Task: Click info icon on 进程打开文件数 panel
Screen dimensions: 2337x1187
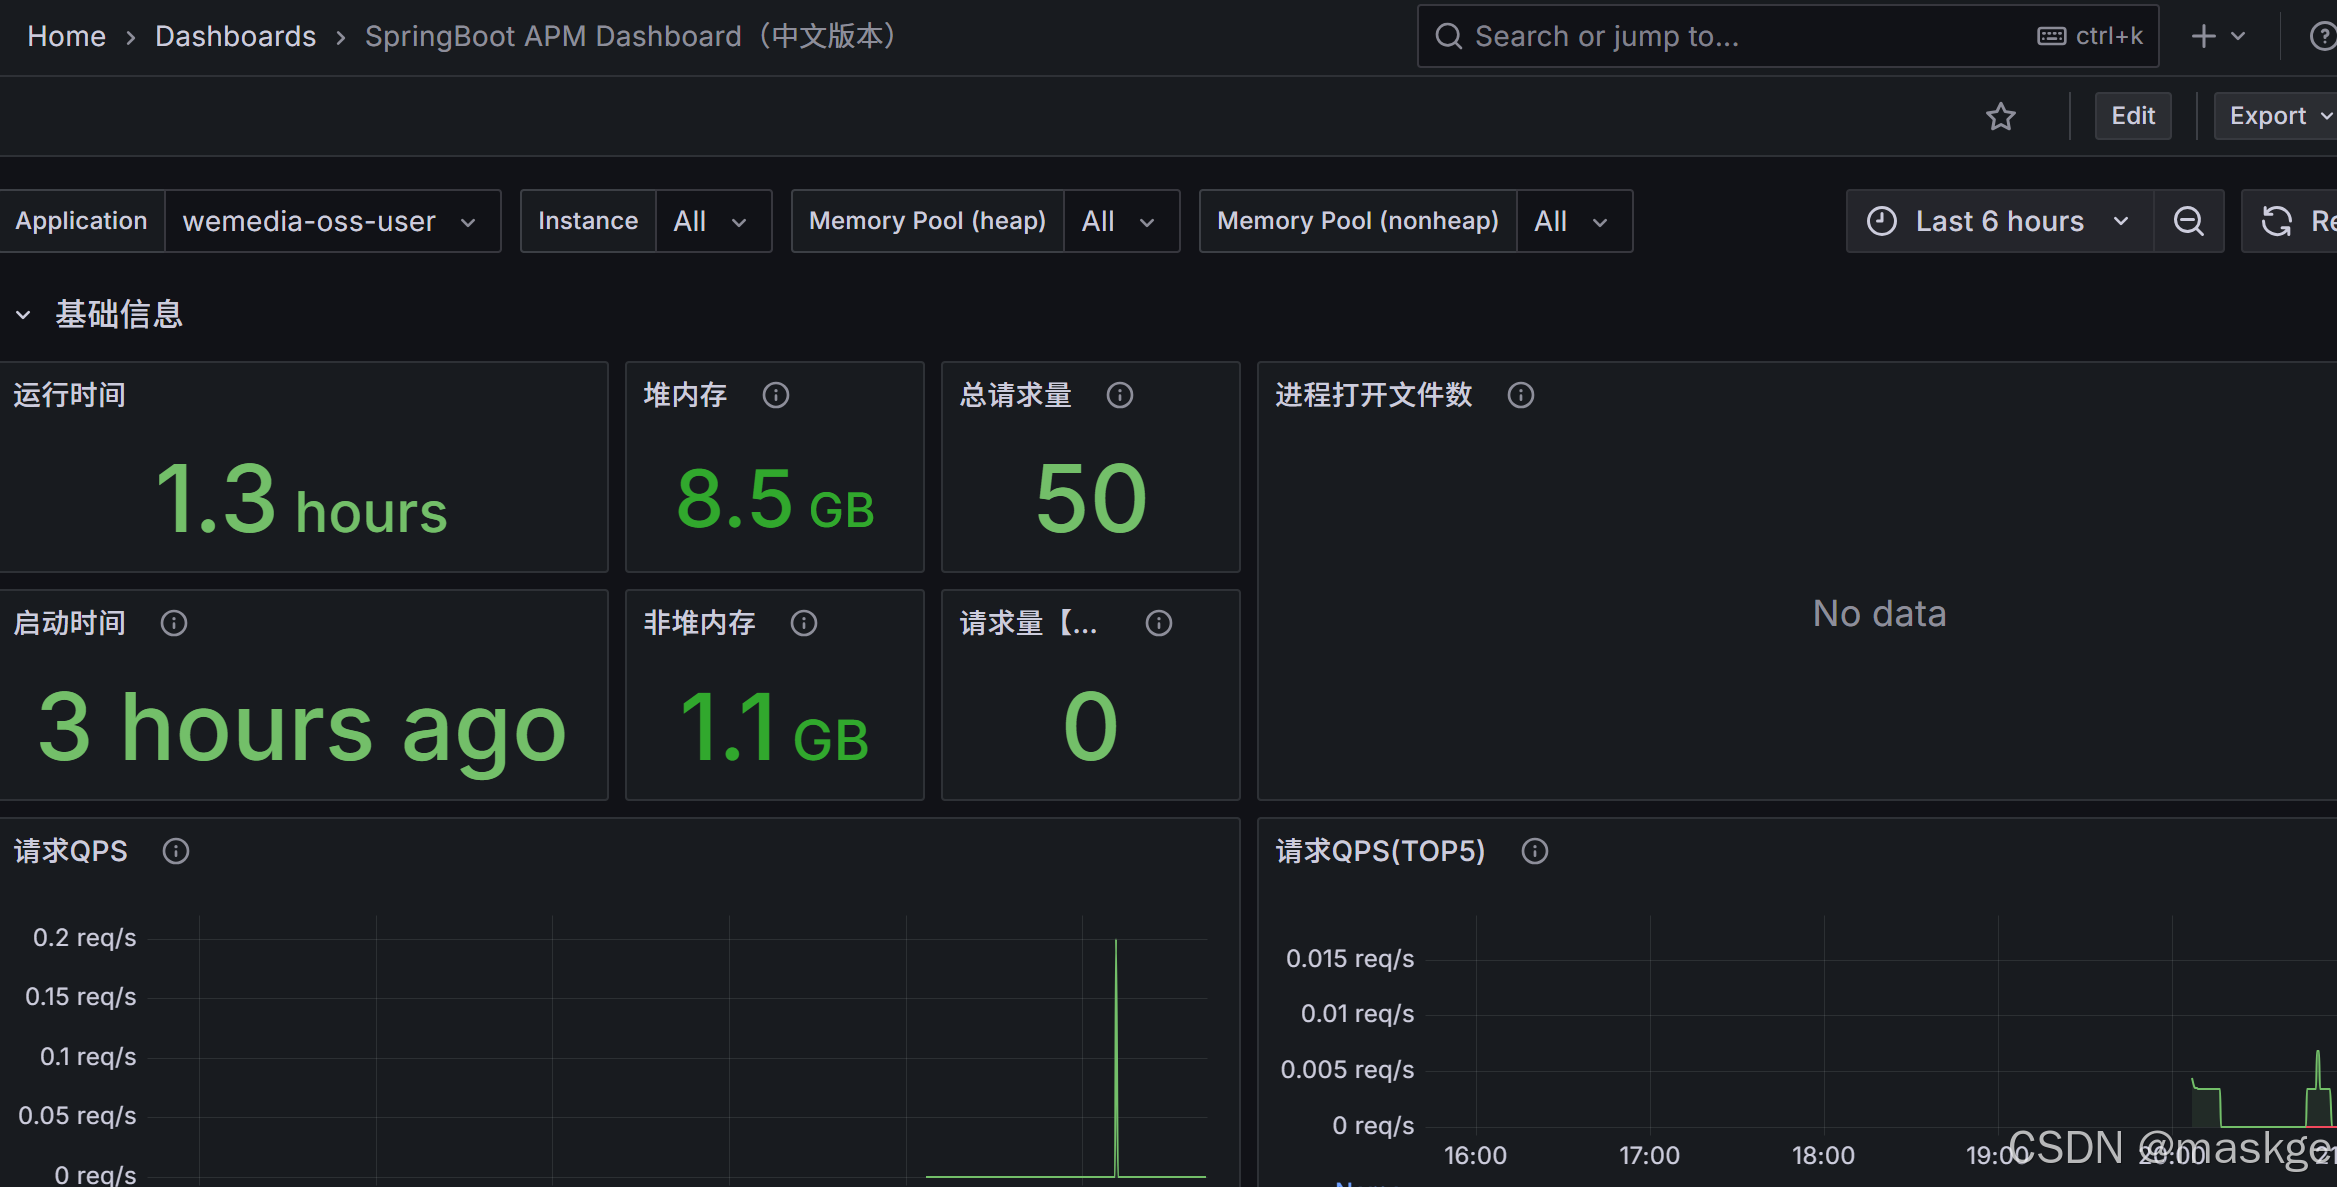Action: coord(1521,395)
